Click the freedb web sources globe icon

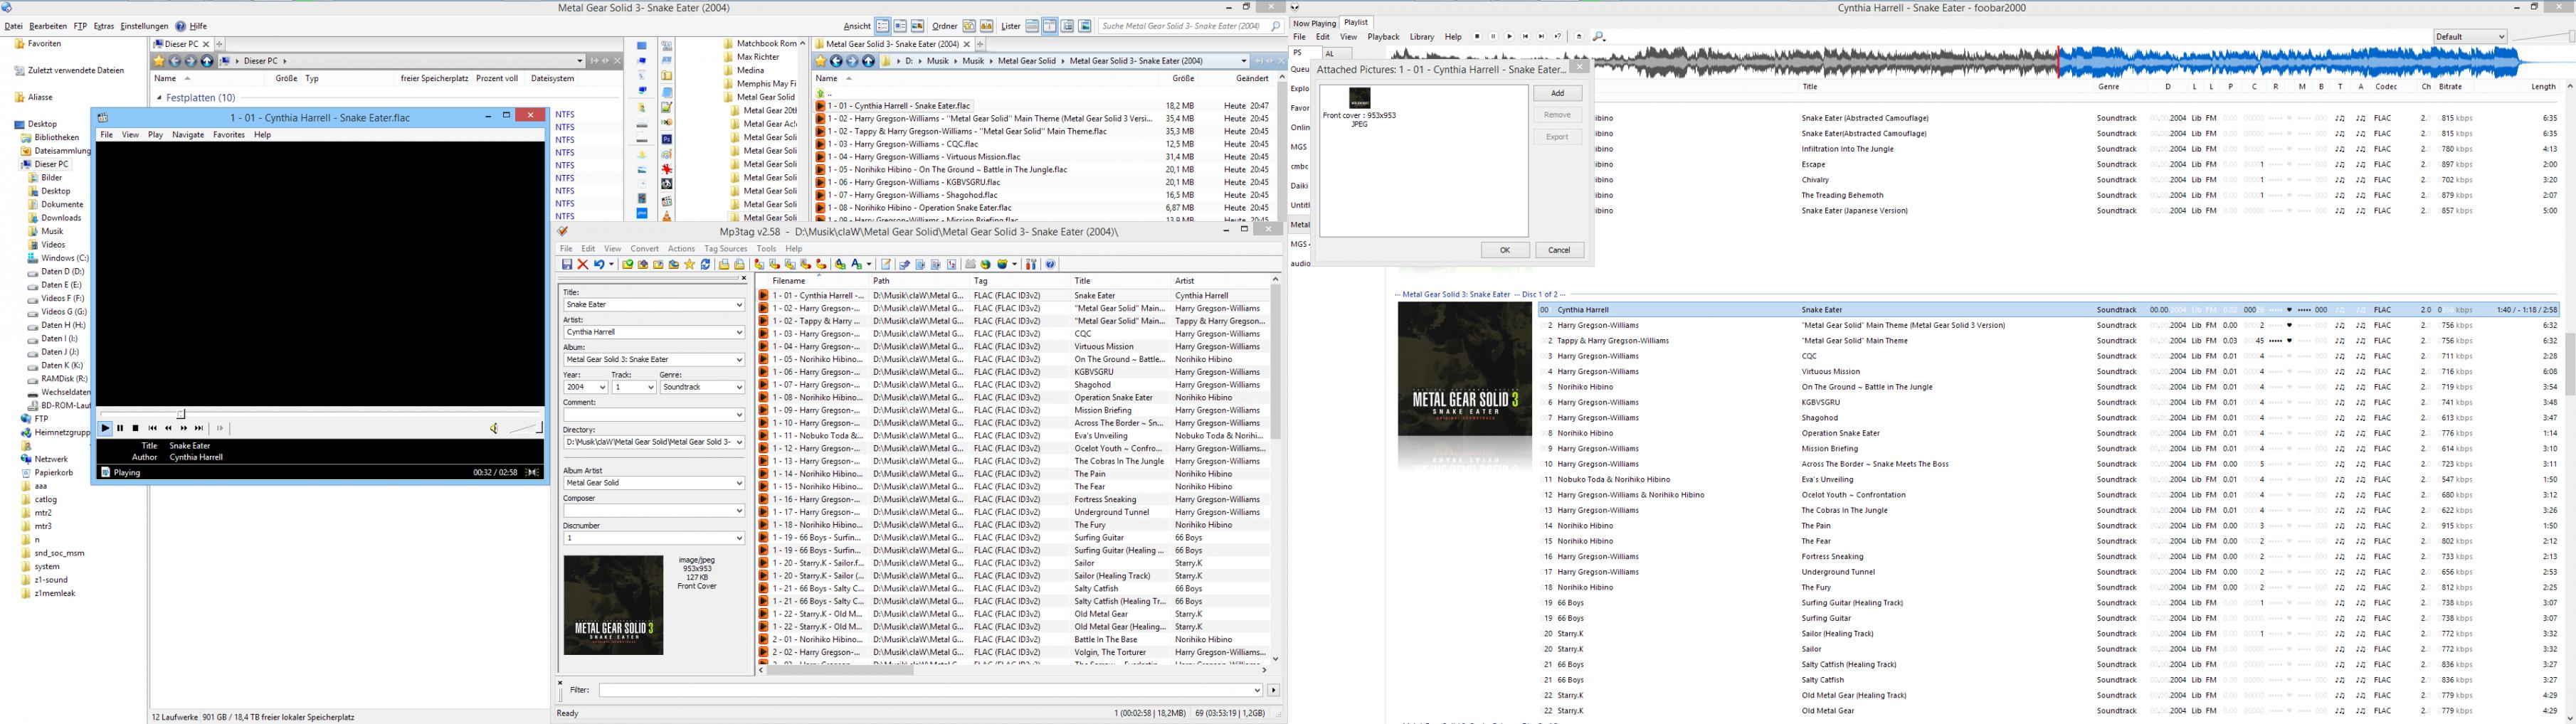(x=985, y=264)
